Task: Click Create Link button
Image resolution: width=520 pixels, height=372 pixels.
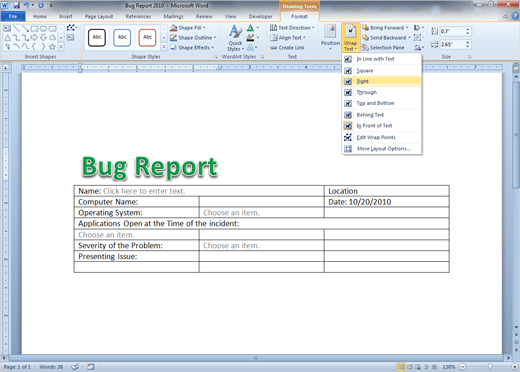Action: click(x=287, y=48)
